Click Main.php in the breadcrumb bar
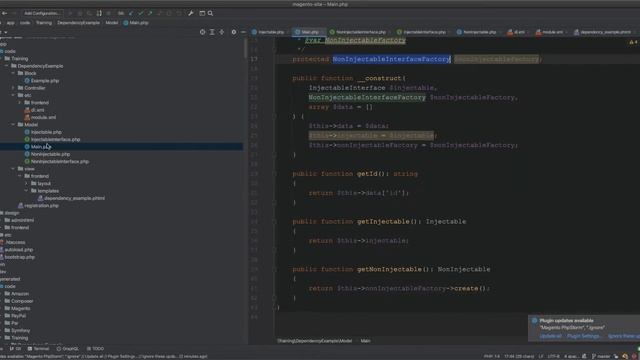This screenshot has width=640, height=360. pos(136,23)
